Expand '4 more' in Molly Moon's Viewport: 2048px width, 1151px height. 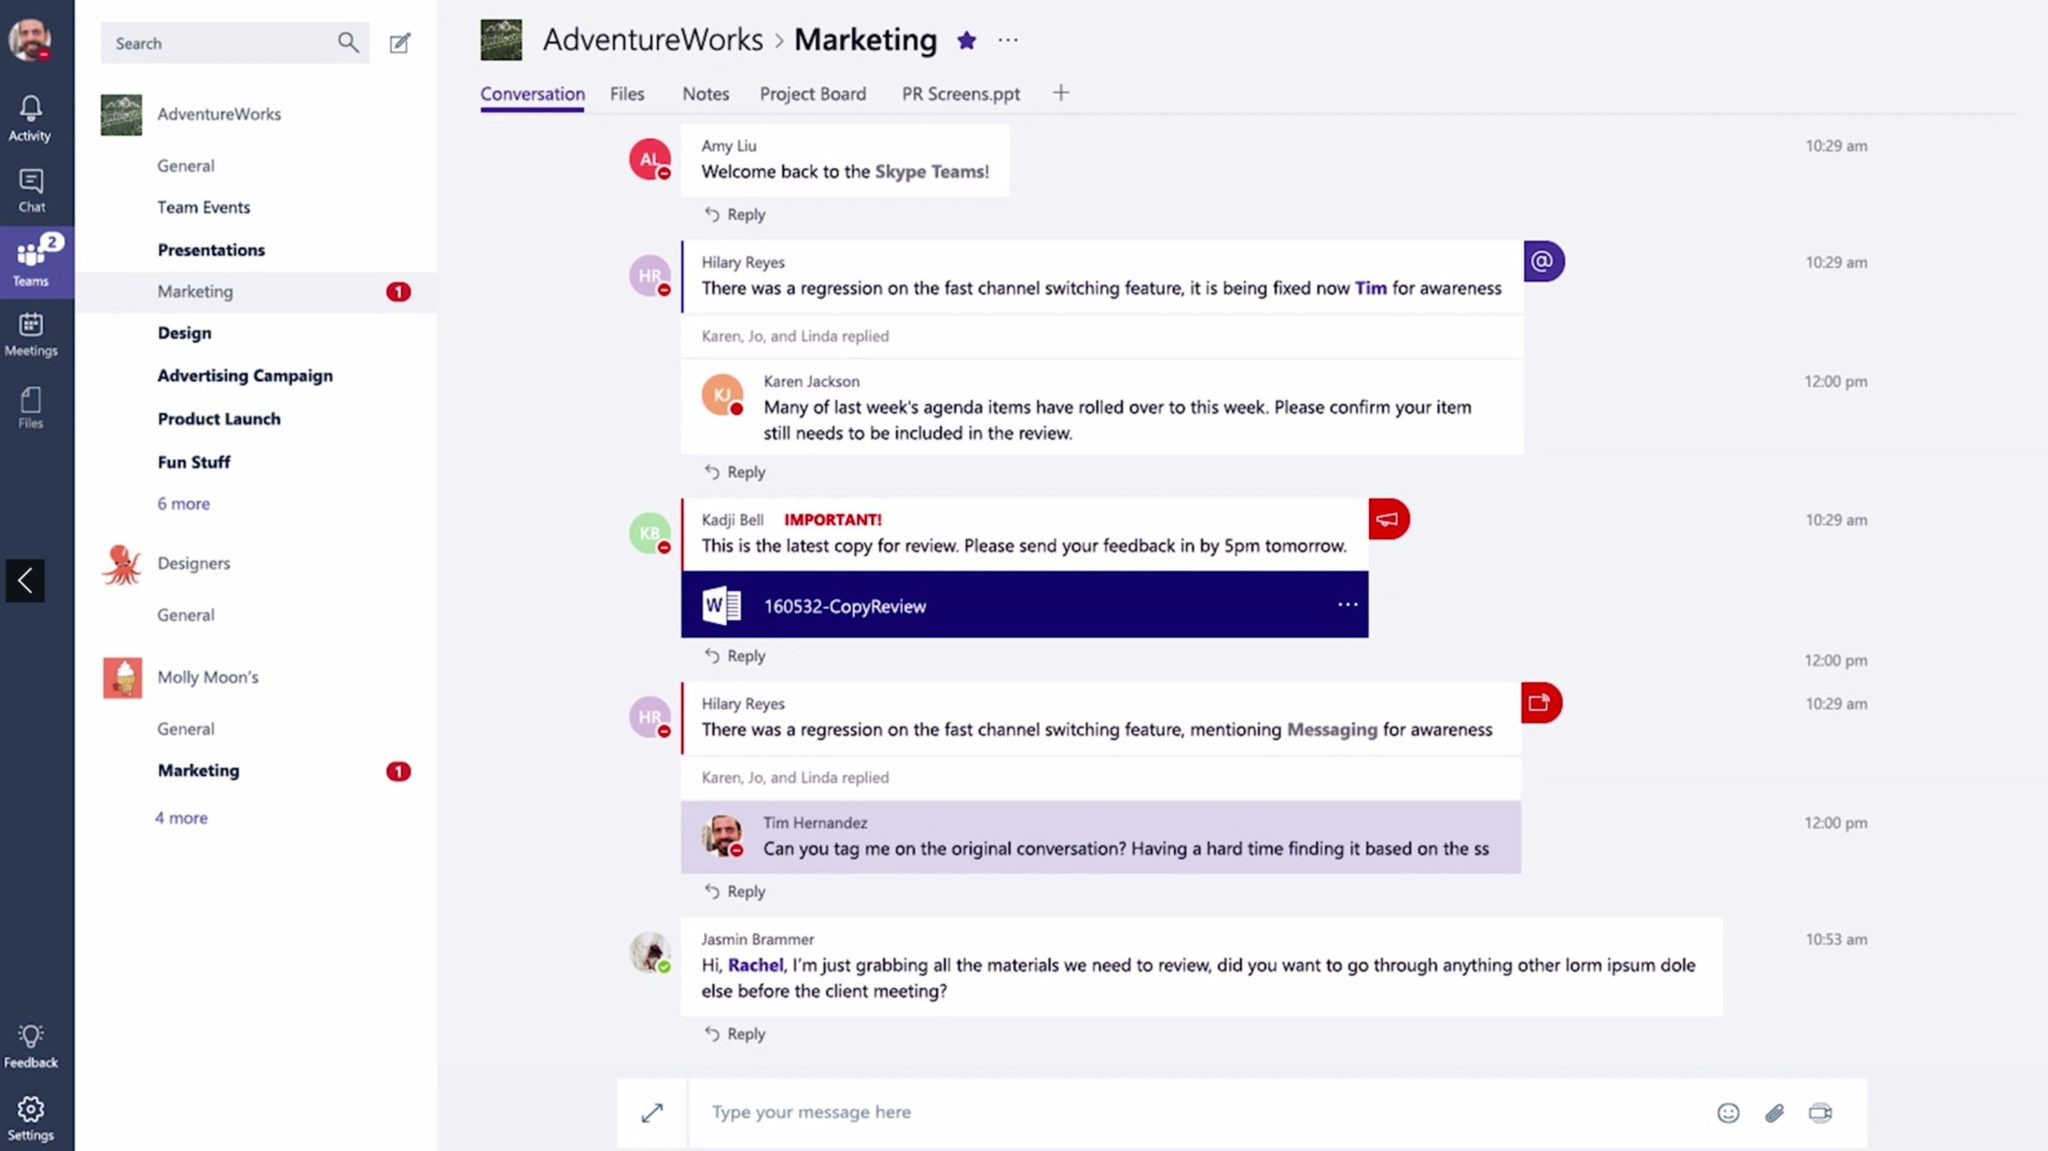pyautogui.click(x=181, y=816)
